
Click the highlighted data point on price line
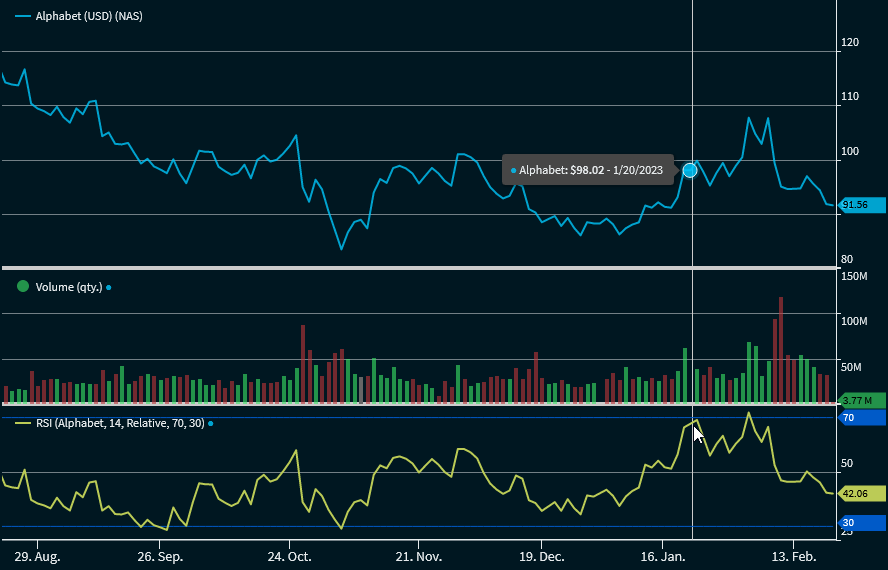pos(690,170)
